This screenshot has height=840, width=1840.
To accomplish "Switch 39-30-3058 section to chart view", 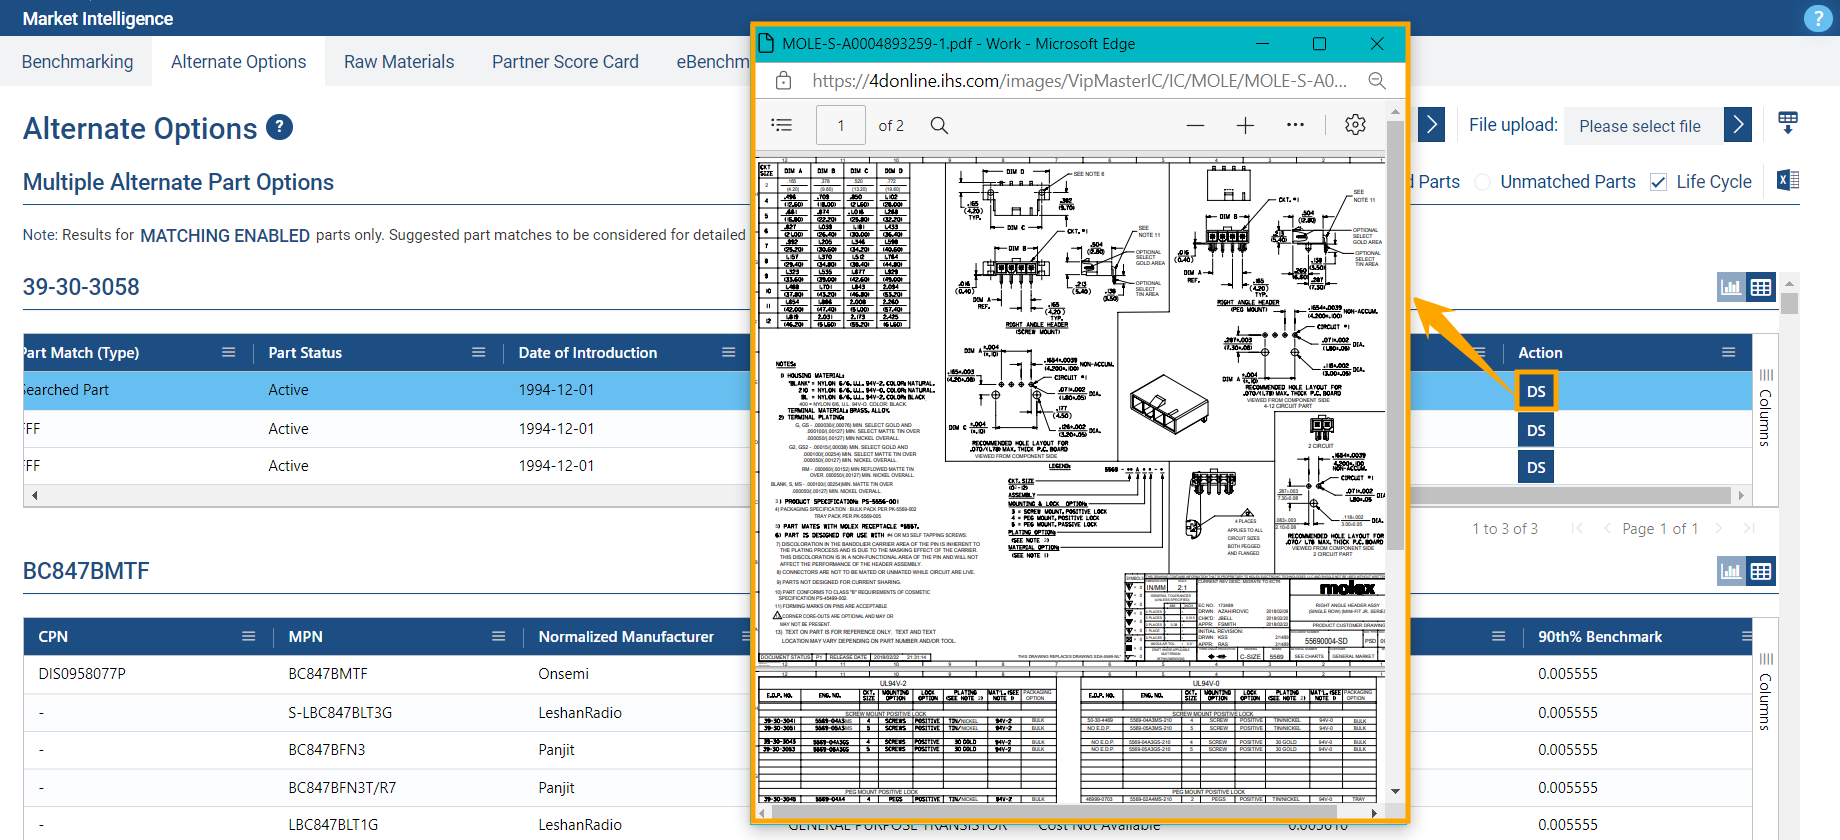I will point(1731,288).
